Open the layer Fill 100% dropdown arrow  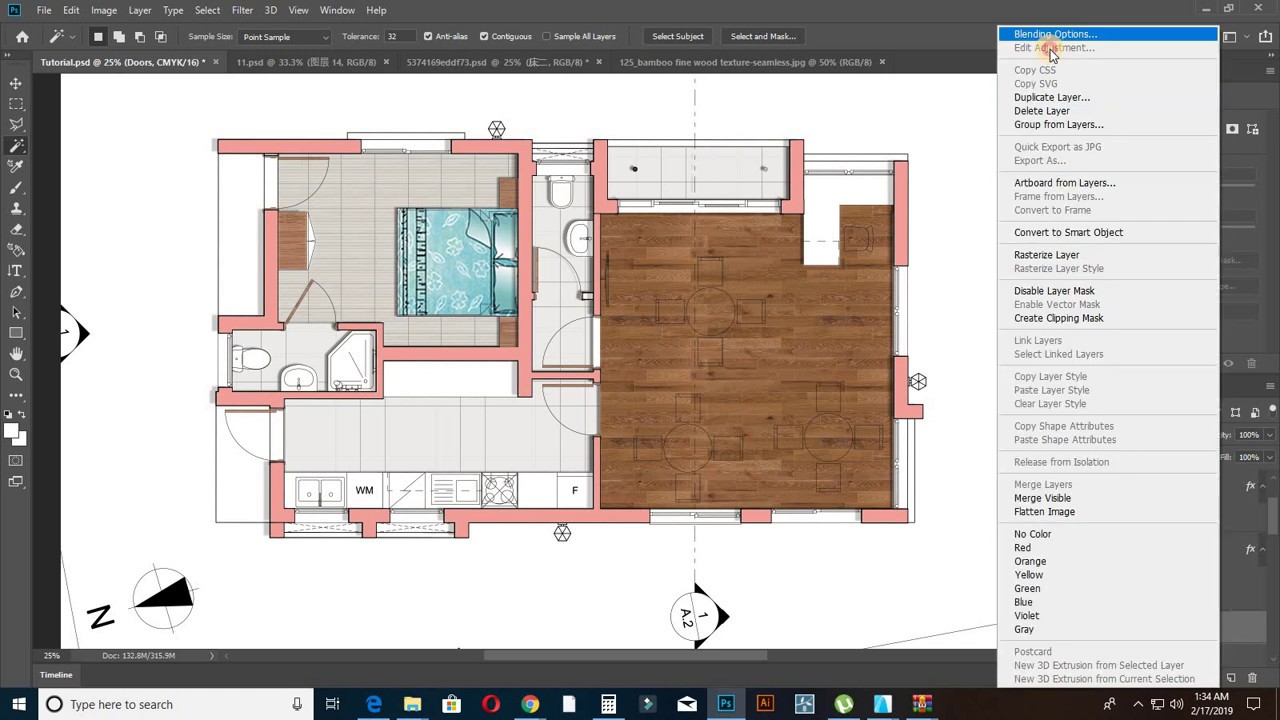pyautogui.click(x=1270, y=457)
